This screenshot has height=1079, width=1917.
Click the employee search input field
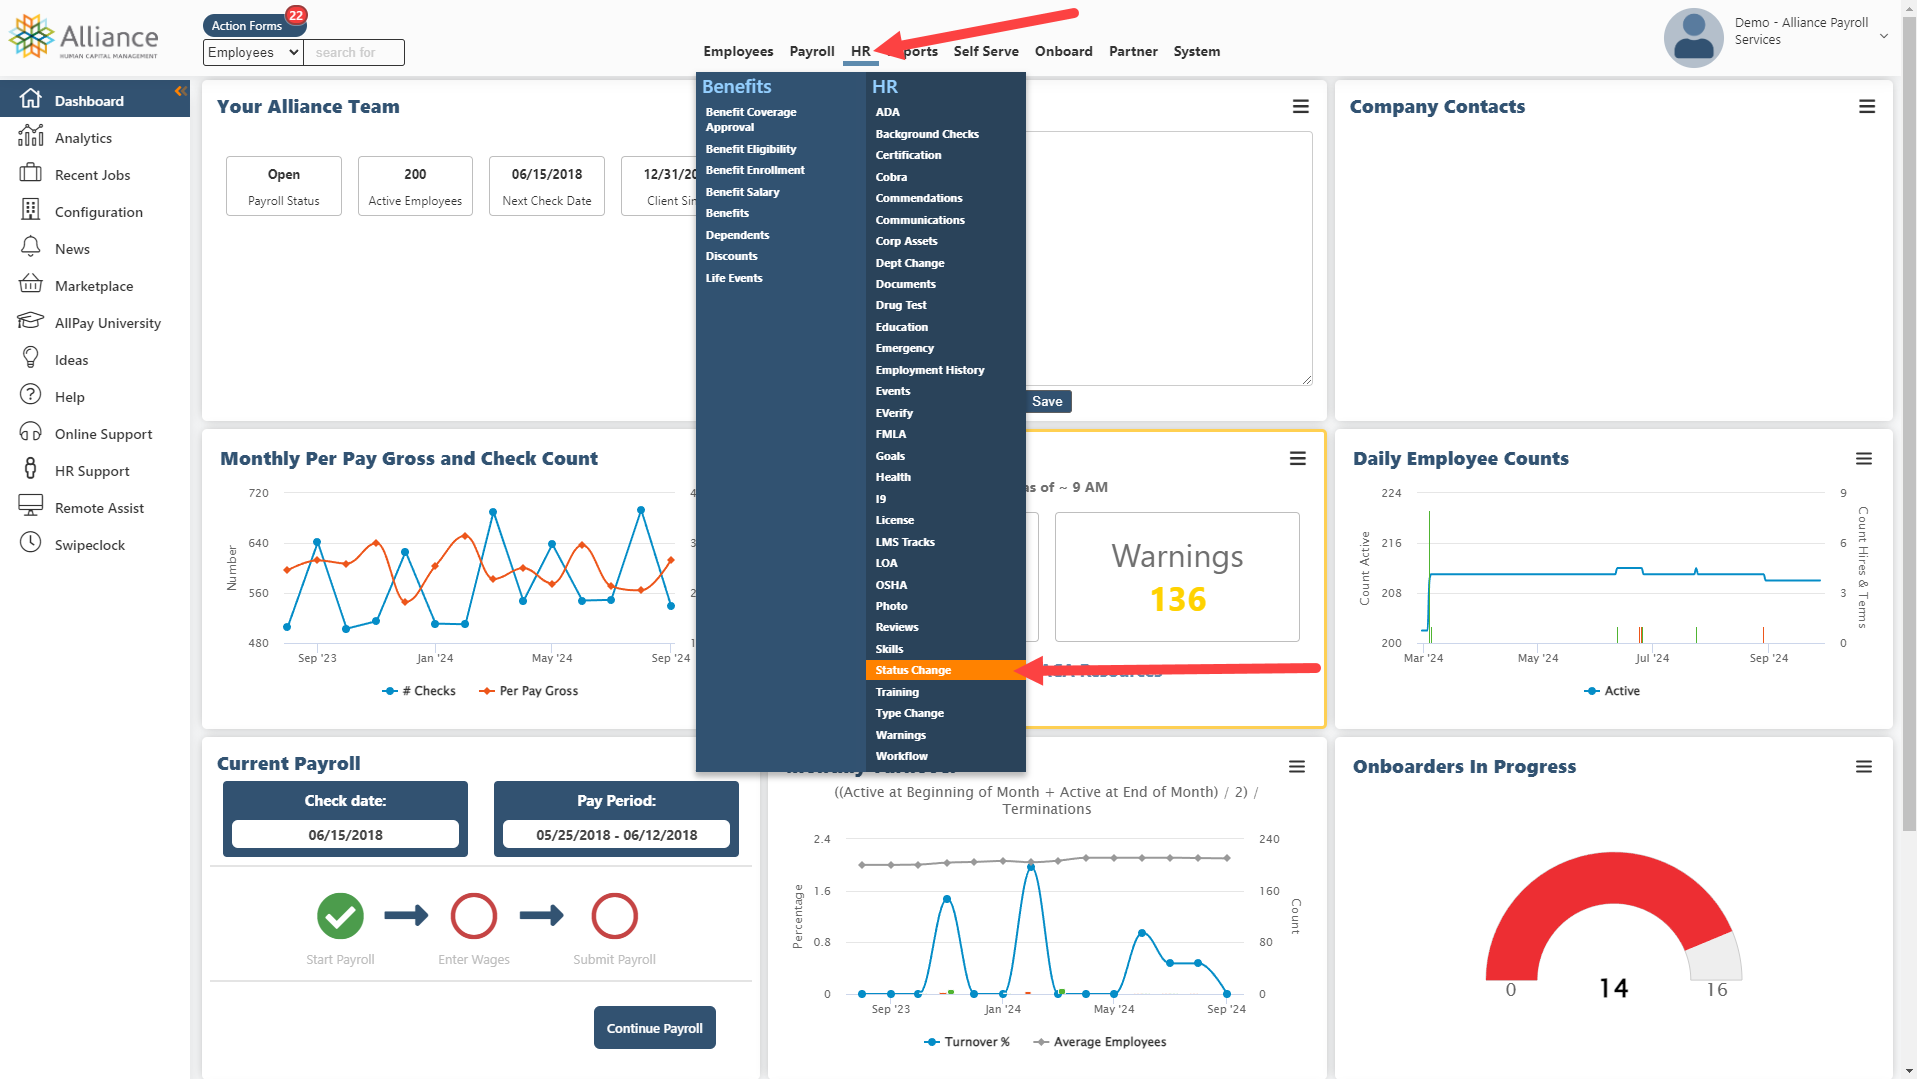tap(355, 53)
